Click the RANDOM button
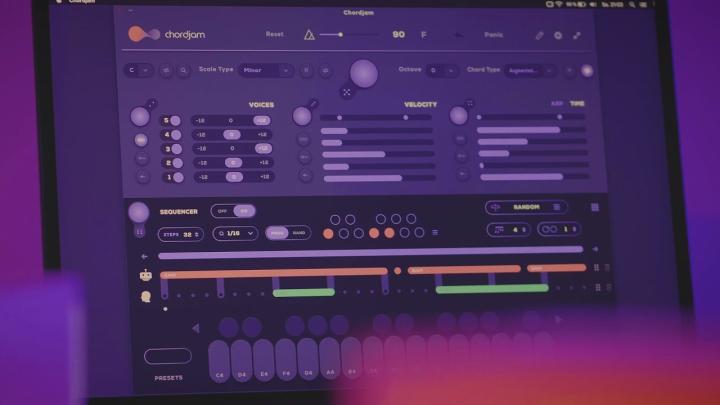 526,207
